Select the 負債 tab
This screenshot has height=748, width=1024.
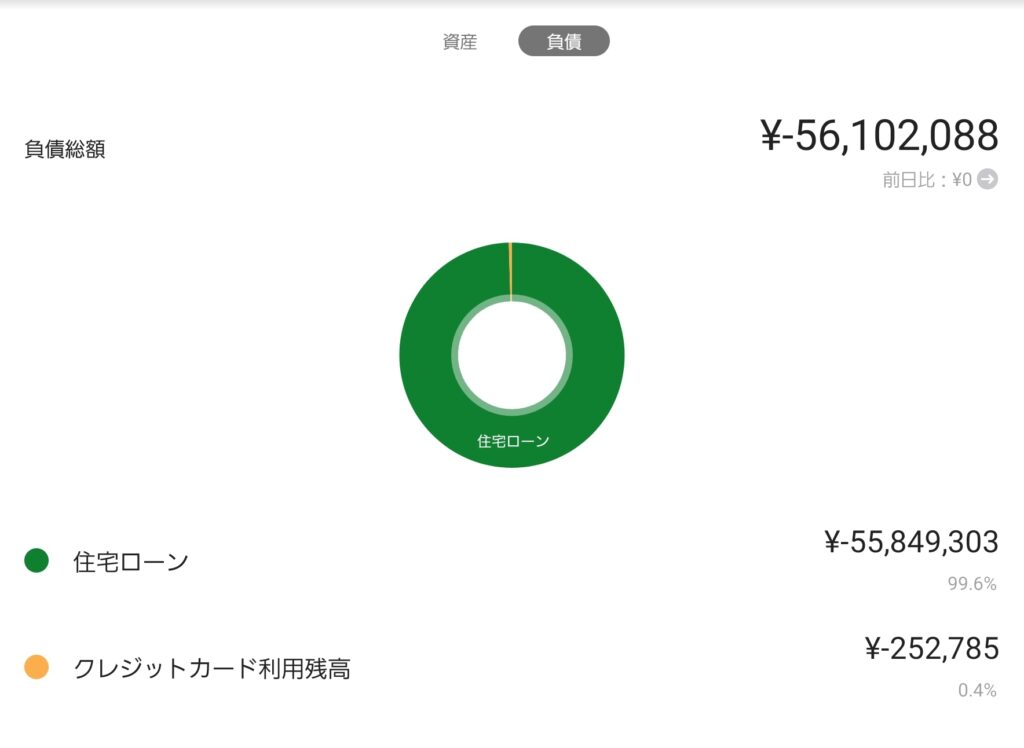563,42
